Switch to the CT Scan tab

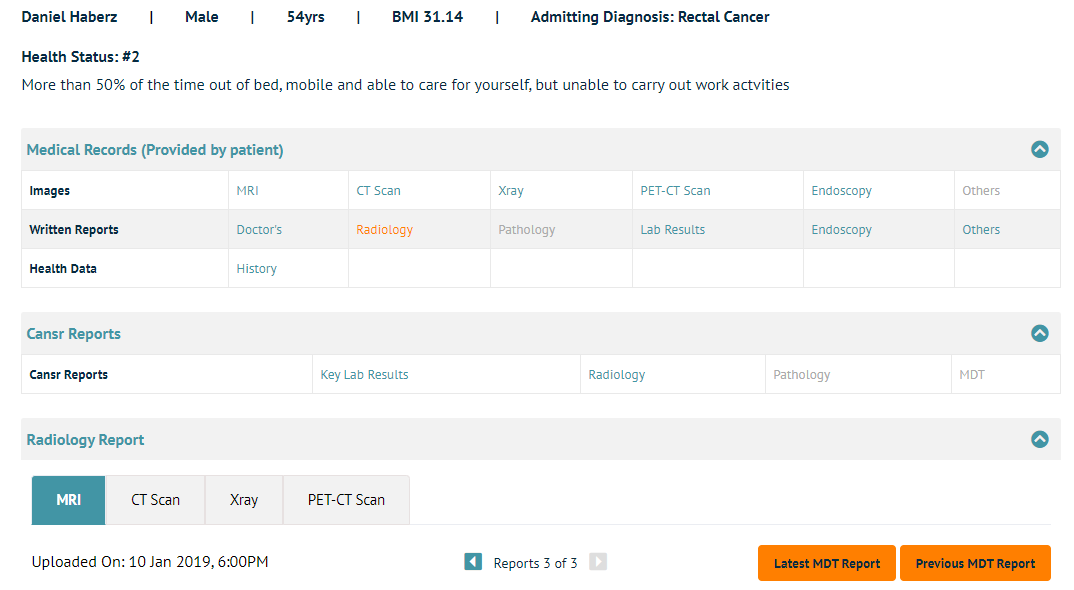pos(156,500)
